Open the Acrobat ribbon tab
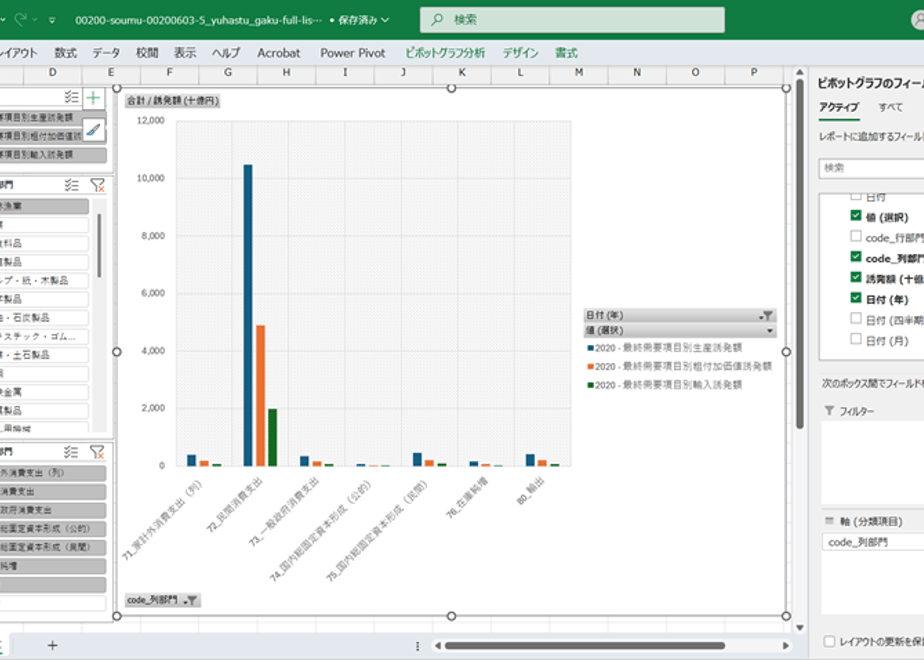The image size is (924, 660). click(x=279, y=53)
